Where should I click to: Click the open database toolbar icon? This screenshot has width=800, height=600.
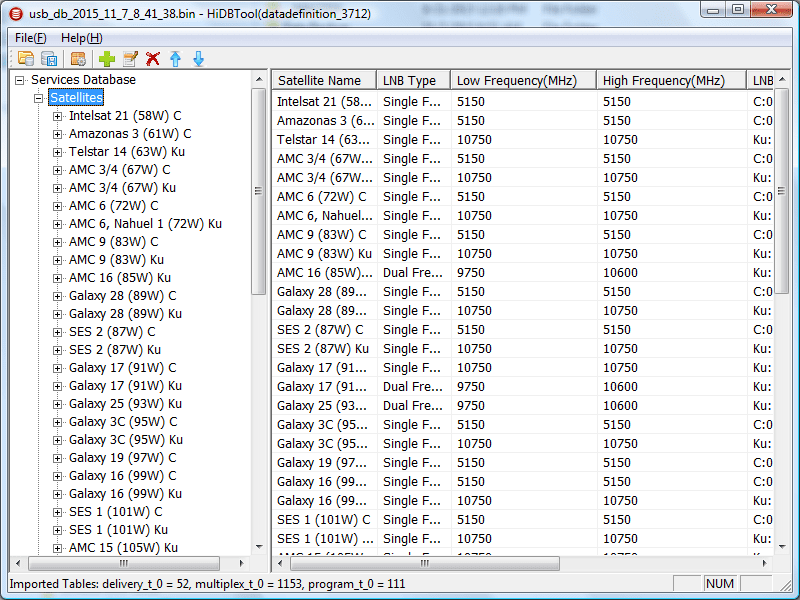click(x=25, y=59)
